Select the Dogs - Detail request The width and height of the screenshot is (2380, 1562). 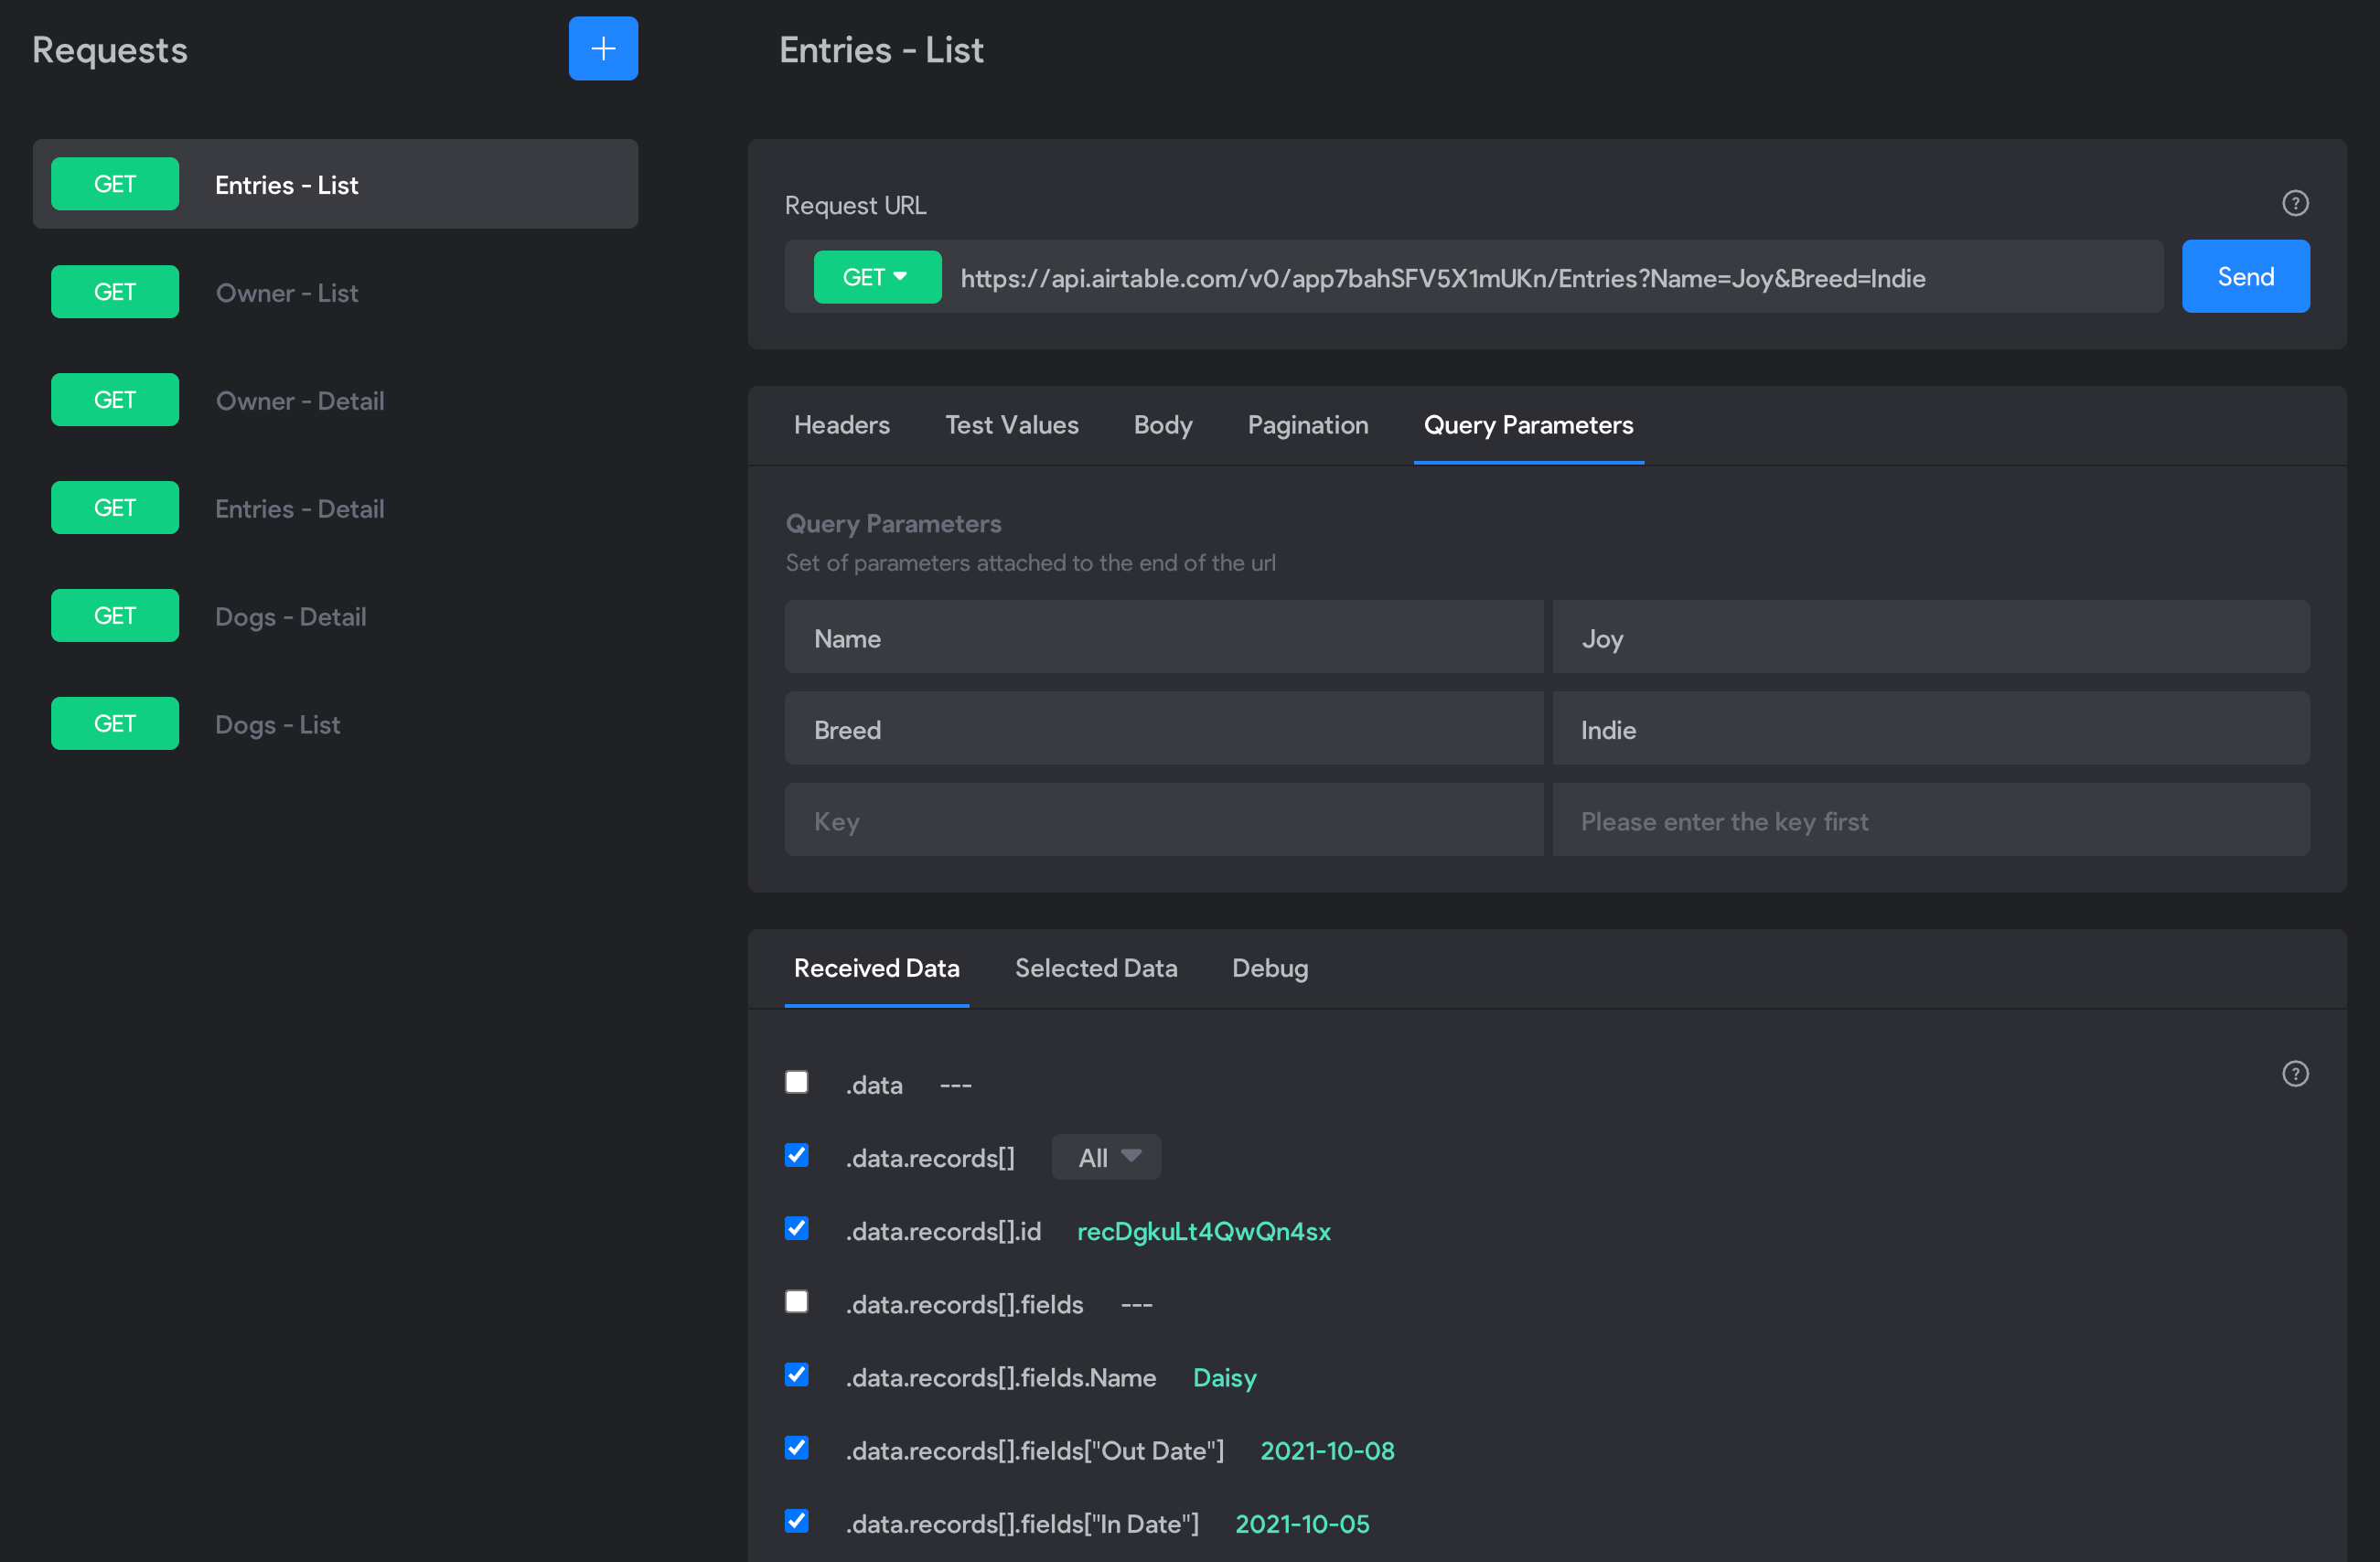[335, 616]
